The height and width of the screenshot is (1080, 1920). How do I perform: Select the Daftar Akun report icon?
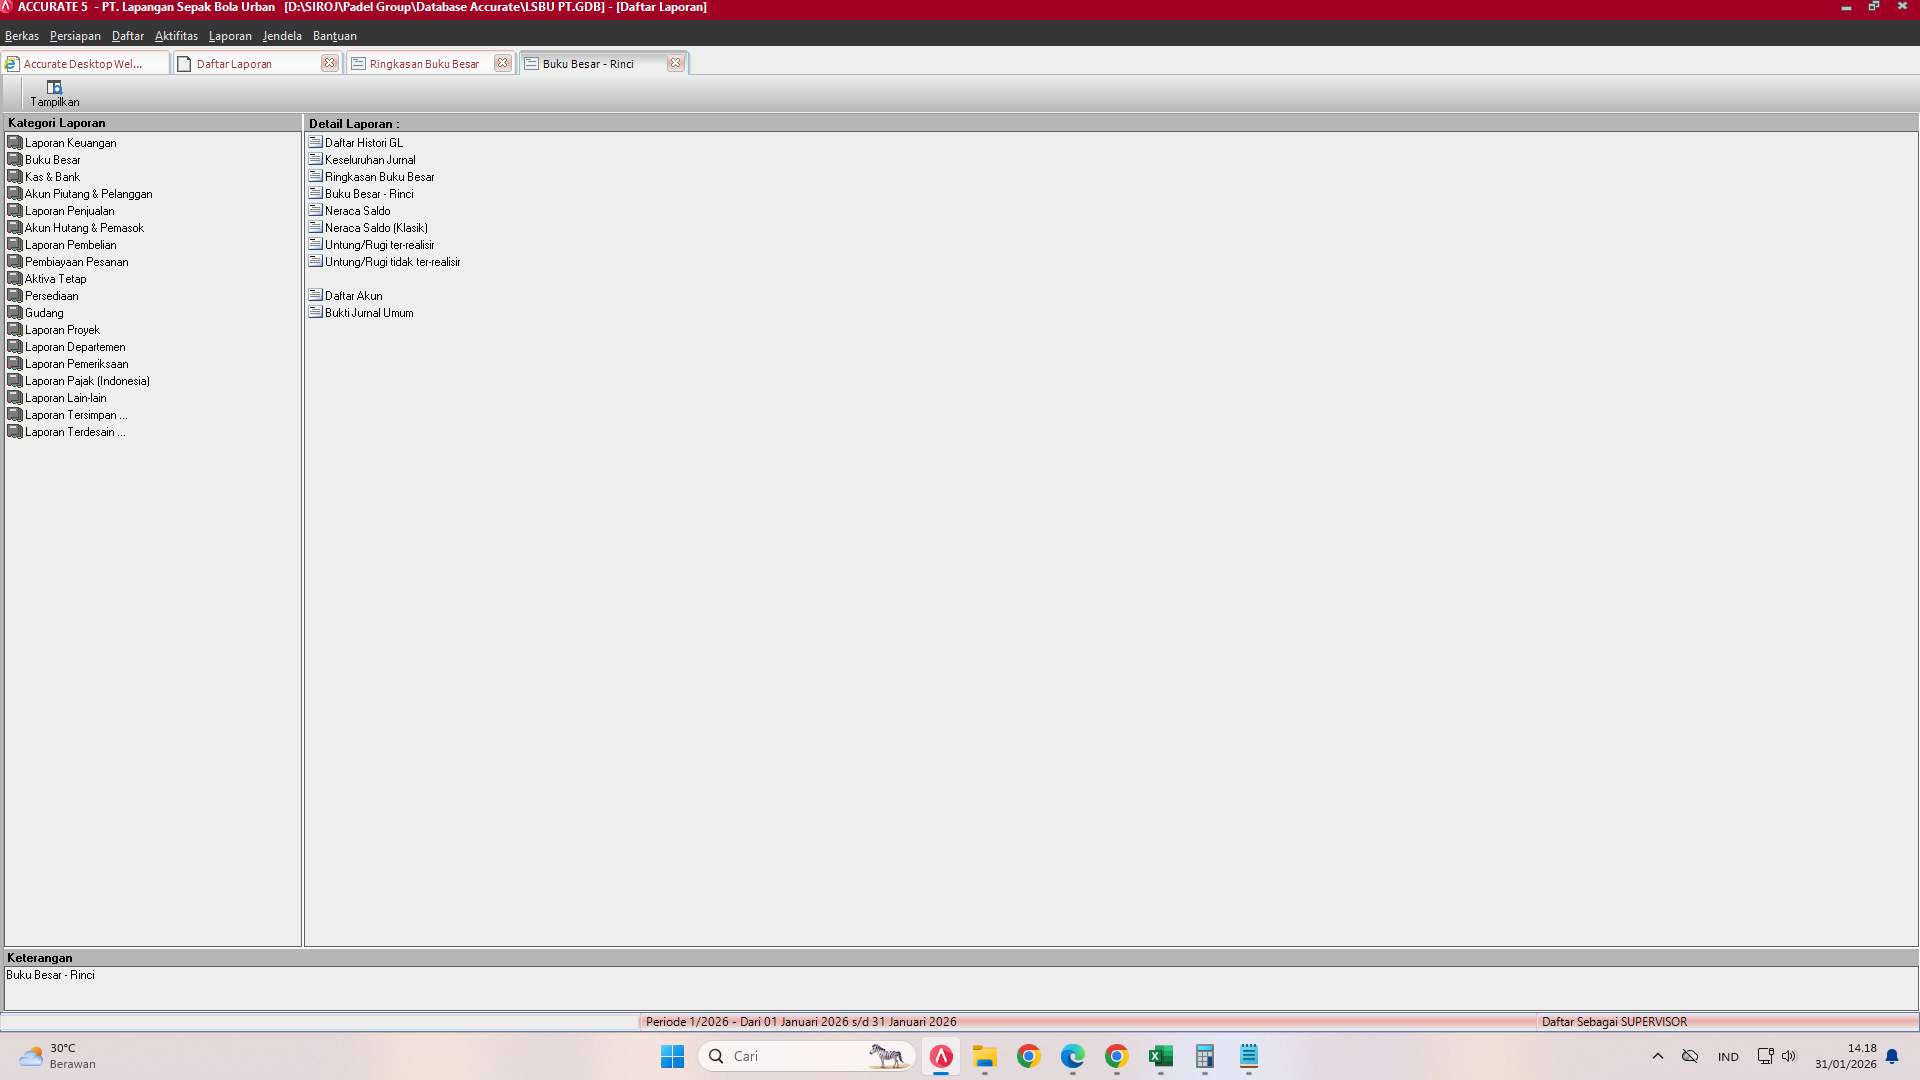tap(316, 295)
